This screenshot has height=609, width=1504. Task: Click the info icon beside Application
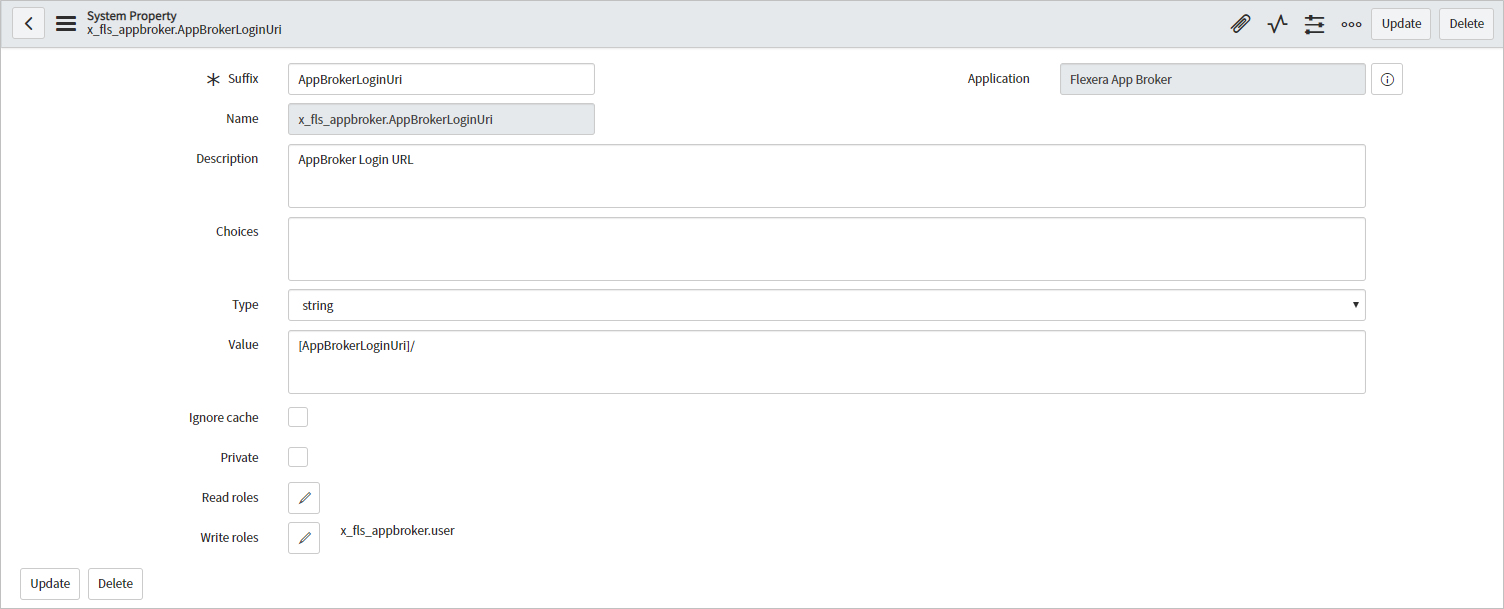click(x=1386, y=79)
